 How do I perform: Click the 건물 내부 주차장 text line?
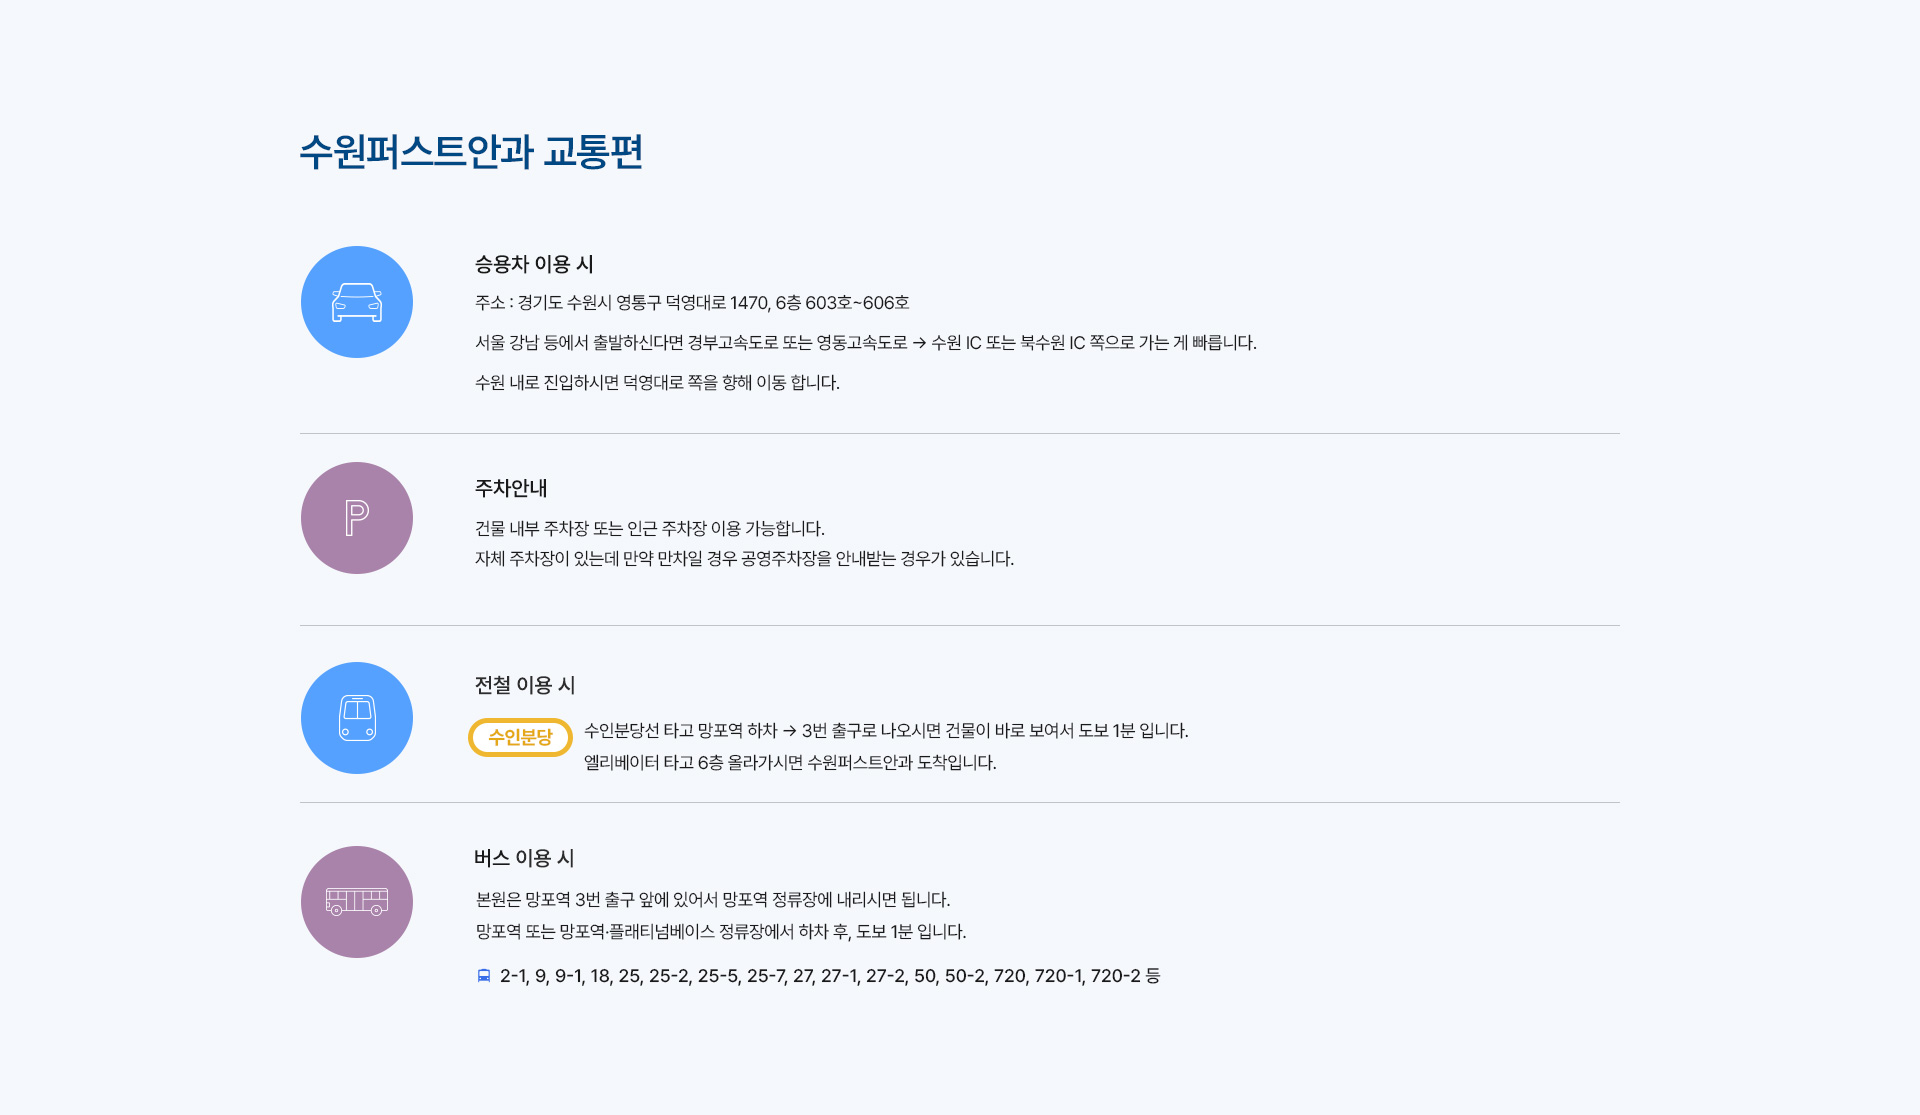(x=650, y=528)
